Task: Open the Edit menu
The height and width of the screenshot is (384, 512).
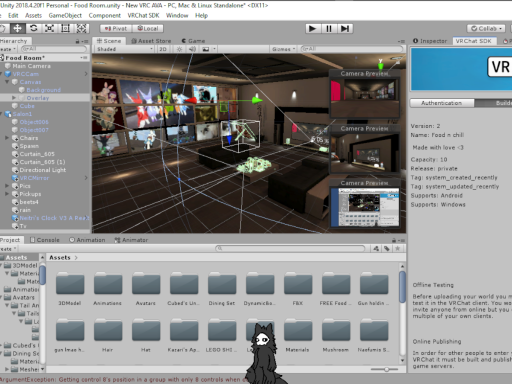Action: 13,15
